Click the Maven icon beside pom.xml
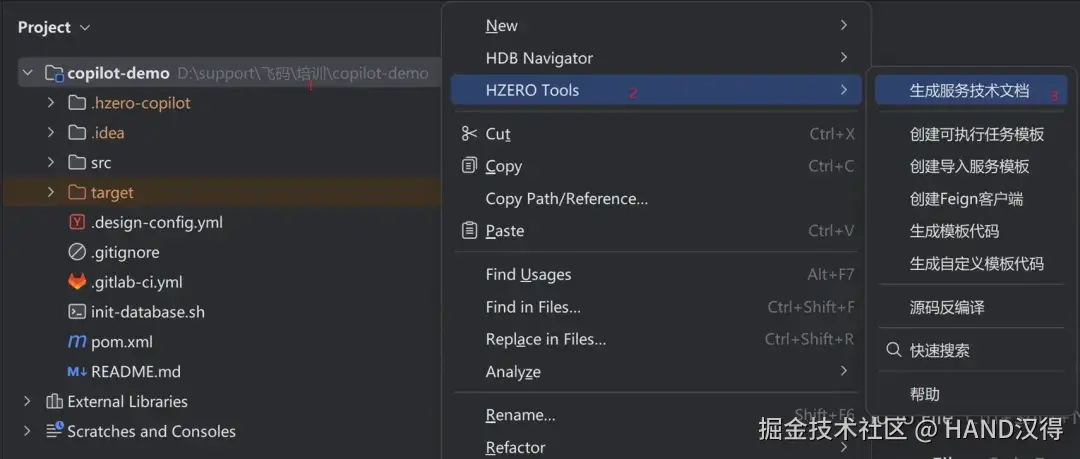Image resolution: width=1080 pixels, height=459 pixels. pyautogui.click(x=77, y=342)
